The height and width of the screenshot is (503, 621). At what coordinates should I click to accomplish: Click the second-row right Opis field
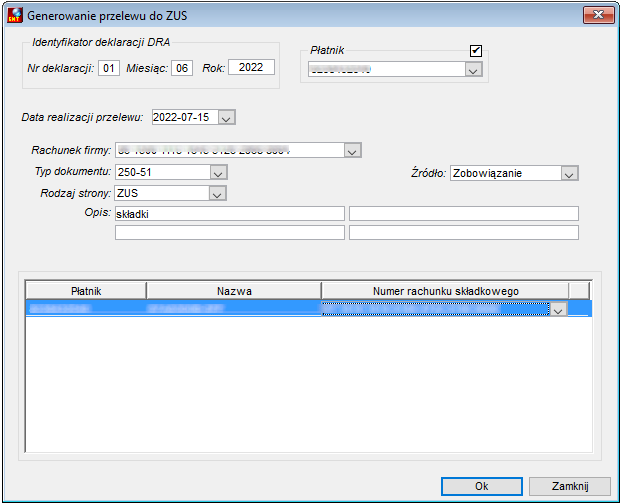pyautogui.click(x=464, y=232)
